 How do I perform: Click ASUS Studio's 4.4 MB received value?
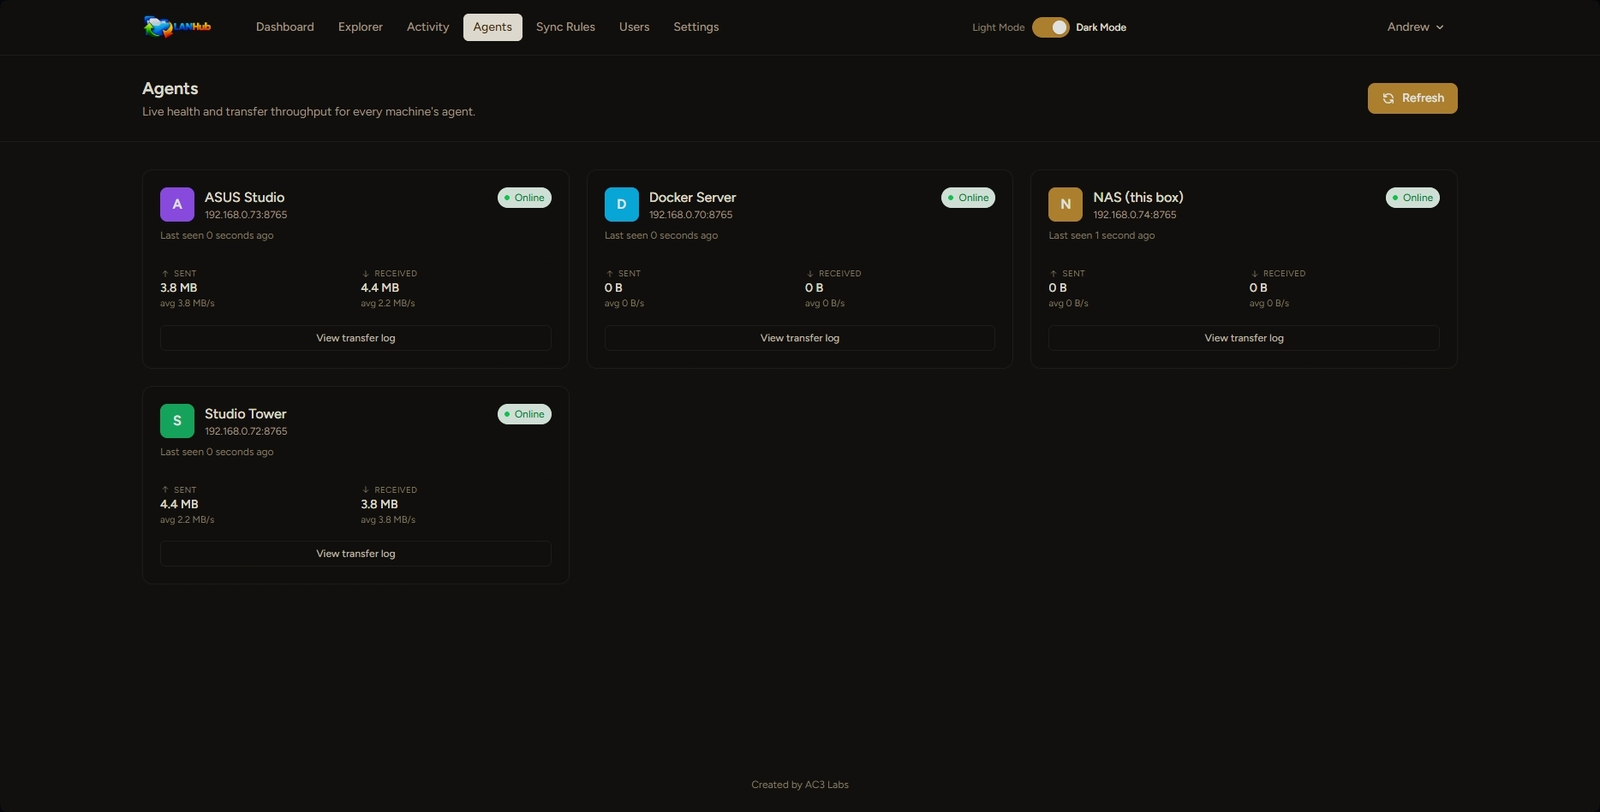[380, 288]
